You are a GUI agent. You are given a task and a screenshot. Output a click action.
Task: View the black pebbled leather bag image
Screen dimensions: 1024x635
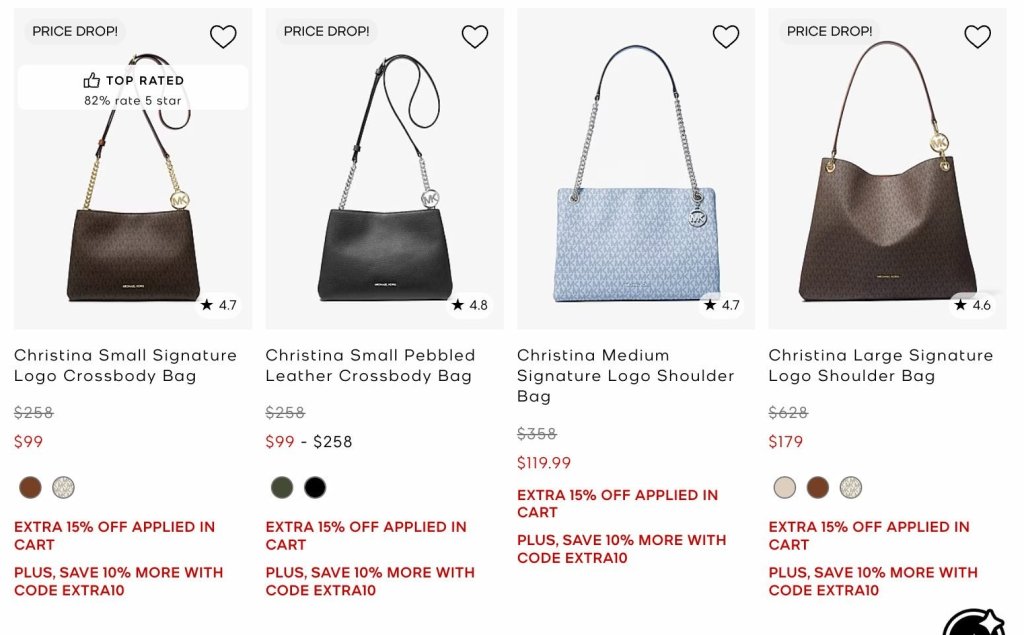pos(385,169)
